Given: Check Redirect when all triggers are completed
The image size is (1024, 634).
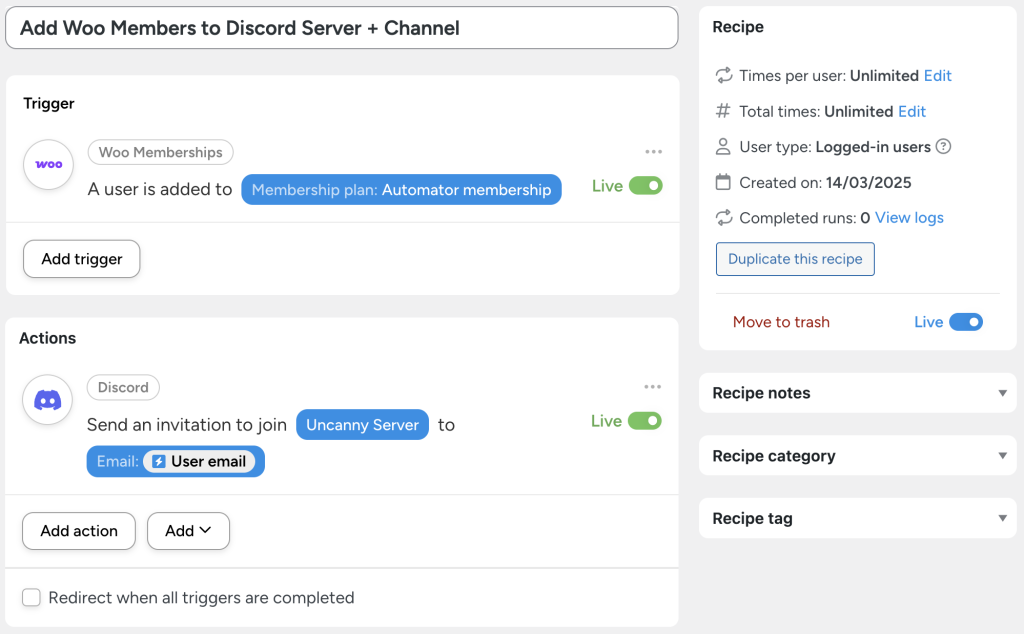Looking at the screenshot, I should [x=31, y=597].
